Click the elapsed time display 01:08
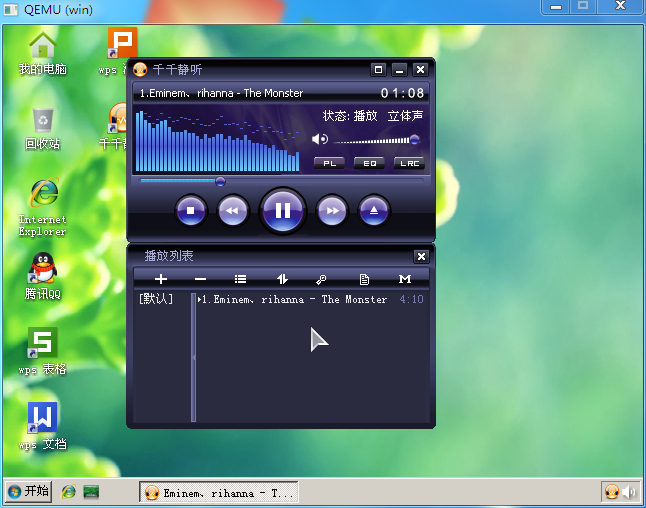 (x=402, y=93)
